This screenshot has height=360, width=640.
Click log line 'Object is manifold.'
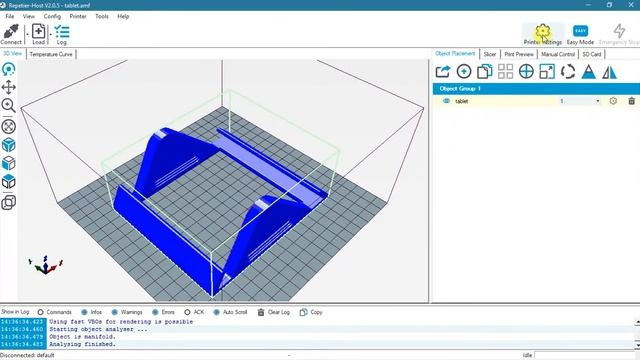pos(82,337)
